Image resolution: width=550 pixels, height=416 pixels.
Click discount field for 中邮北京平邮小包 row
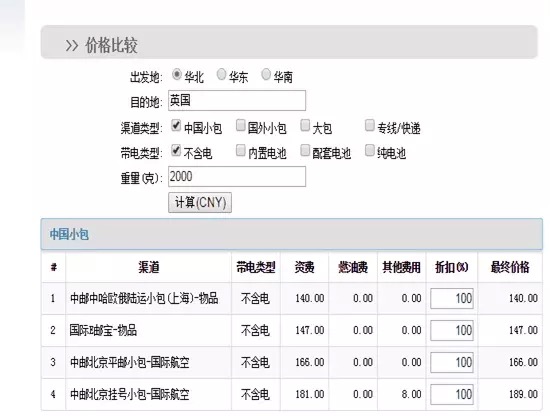452,362
